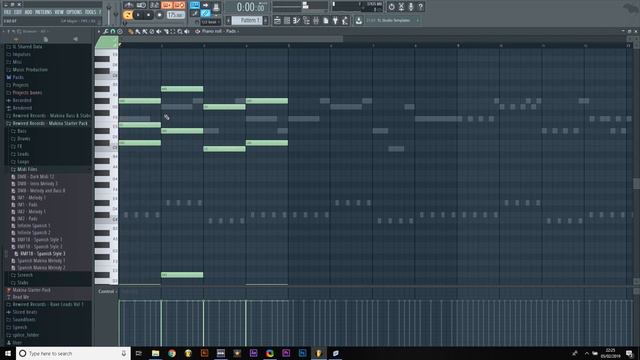Click the previous pattern arrow left of Pattern 1
Image resolution: width=640 pixels, height=360 pixels.
[229, 20]
